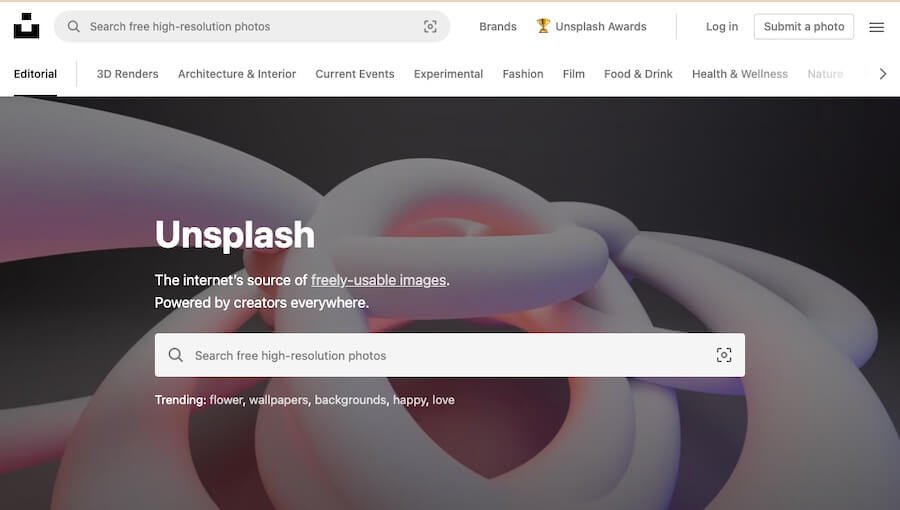This screenshot has height=510, width=900.
Task: Click the Unsplash Awards trophy icon
Action: 543,26
